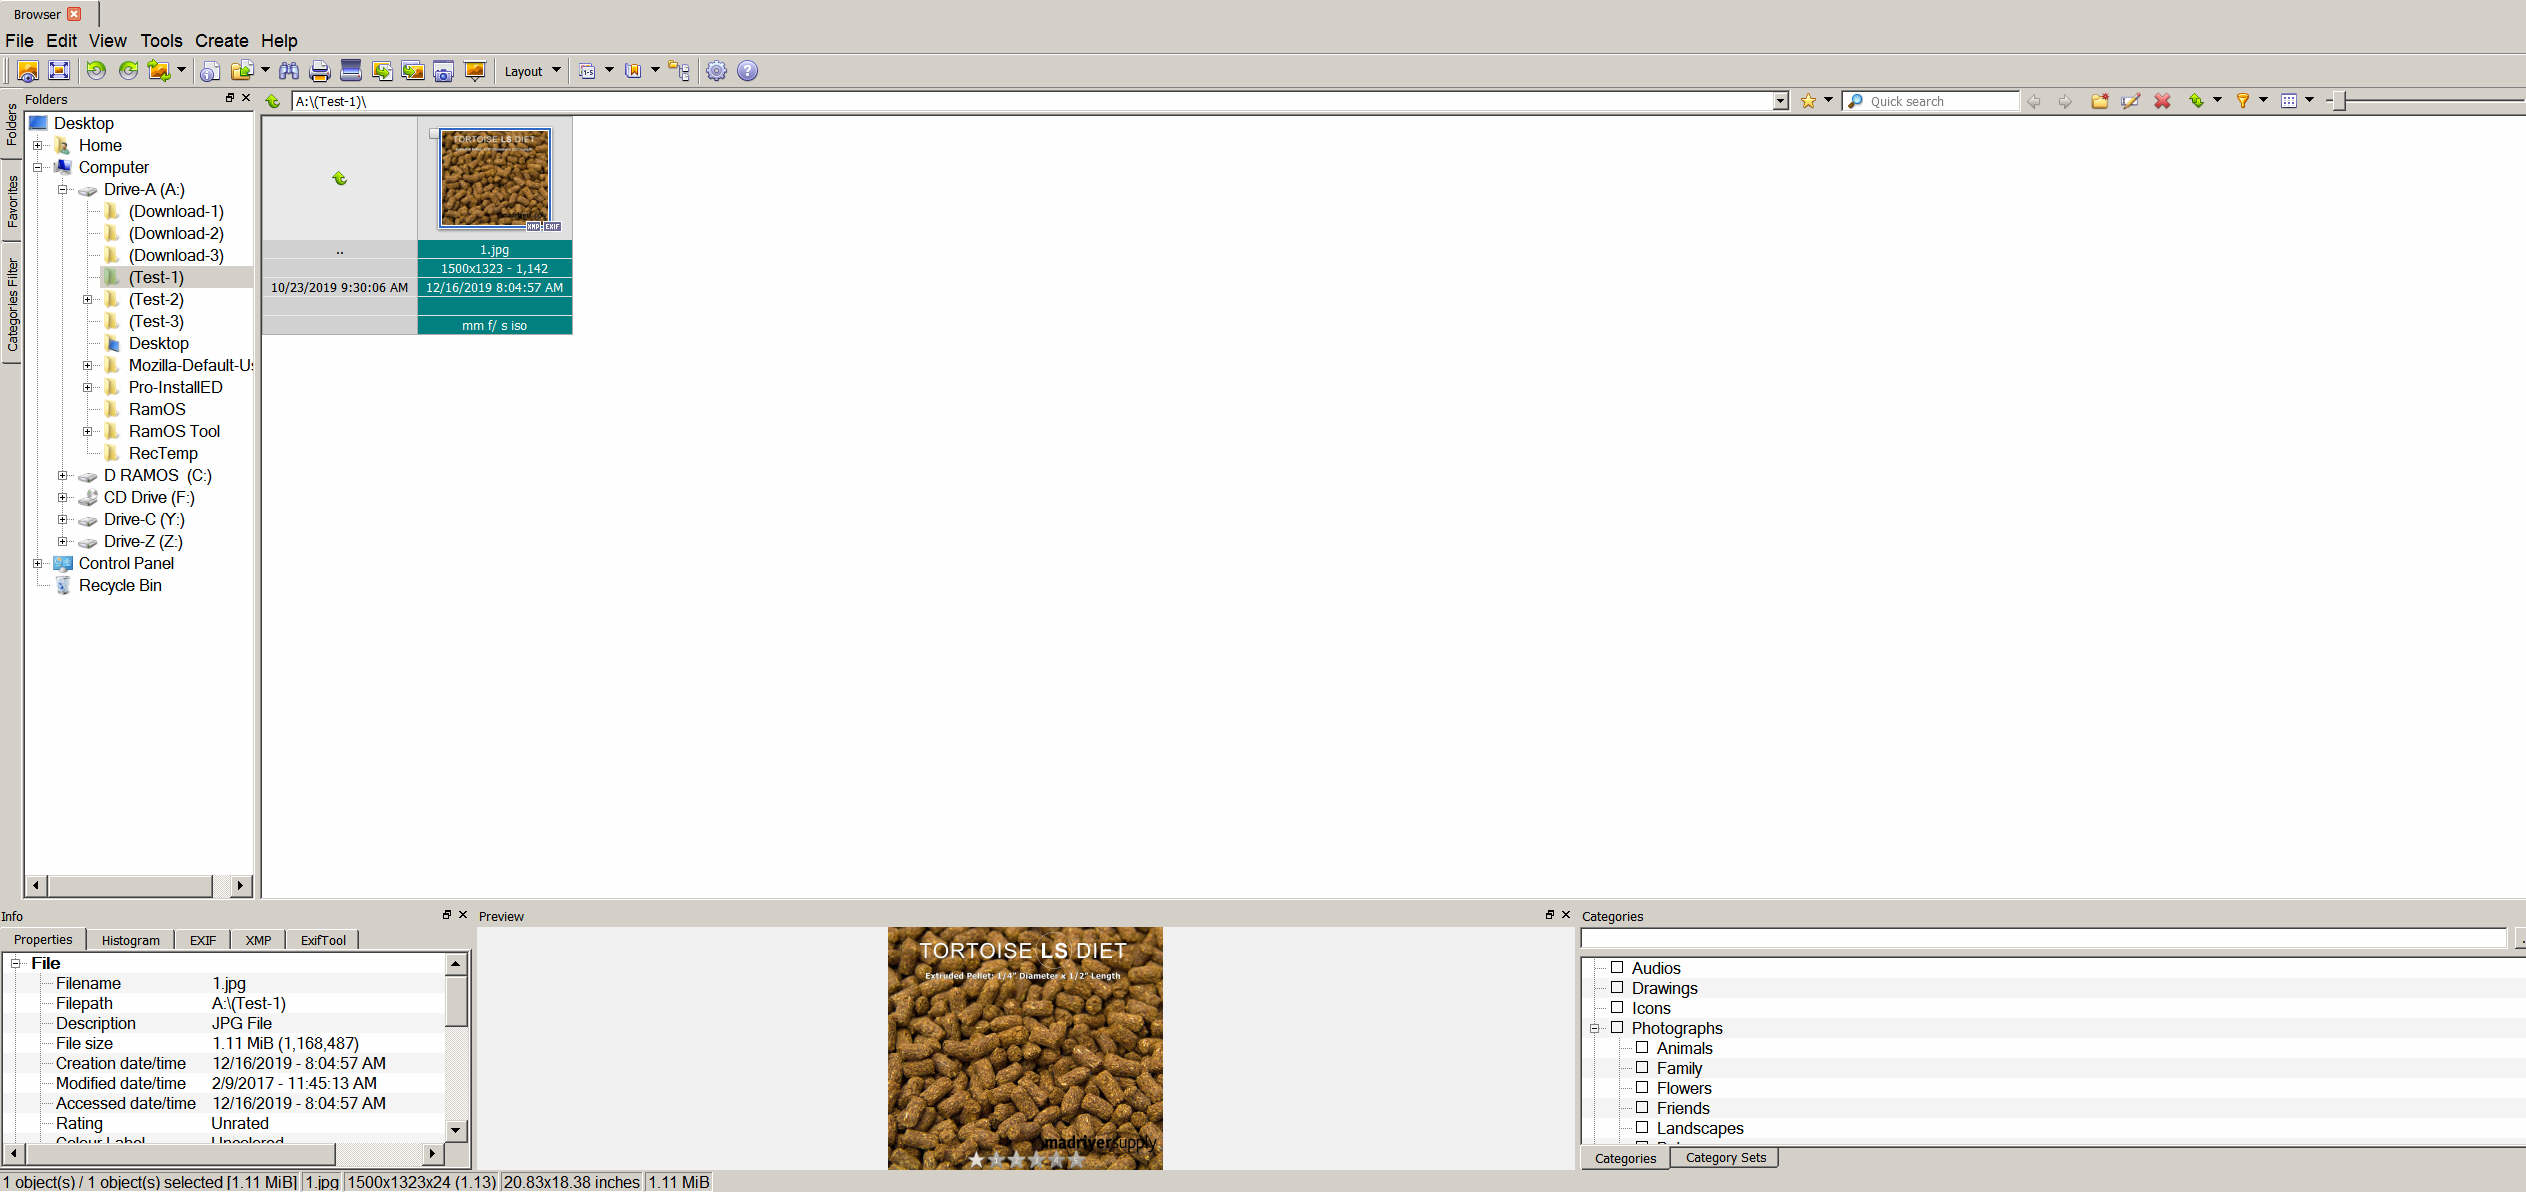
Task: Click the Print icon in toolbar
Action: point(320,71)
